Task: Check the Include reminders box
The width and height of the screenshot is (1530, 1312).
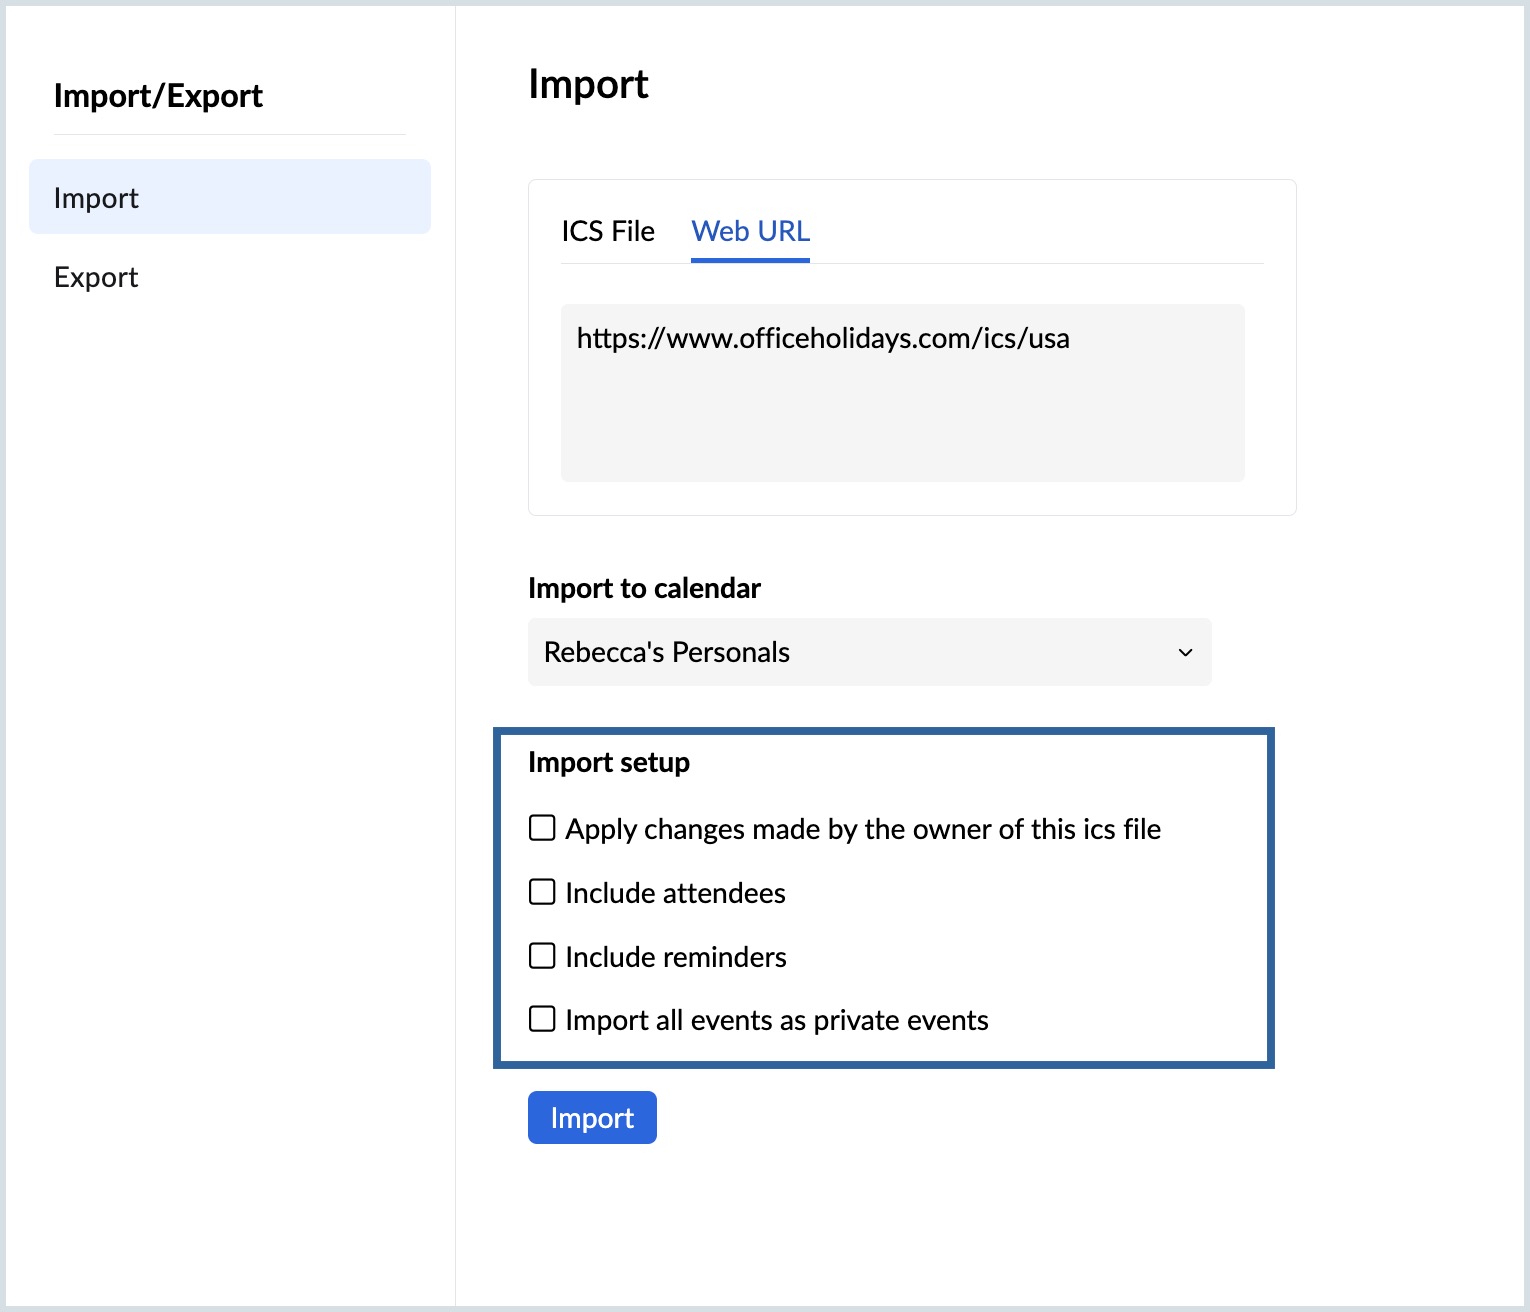Action: (542, 956)
